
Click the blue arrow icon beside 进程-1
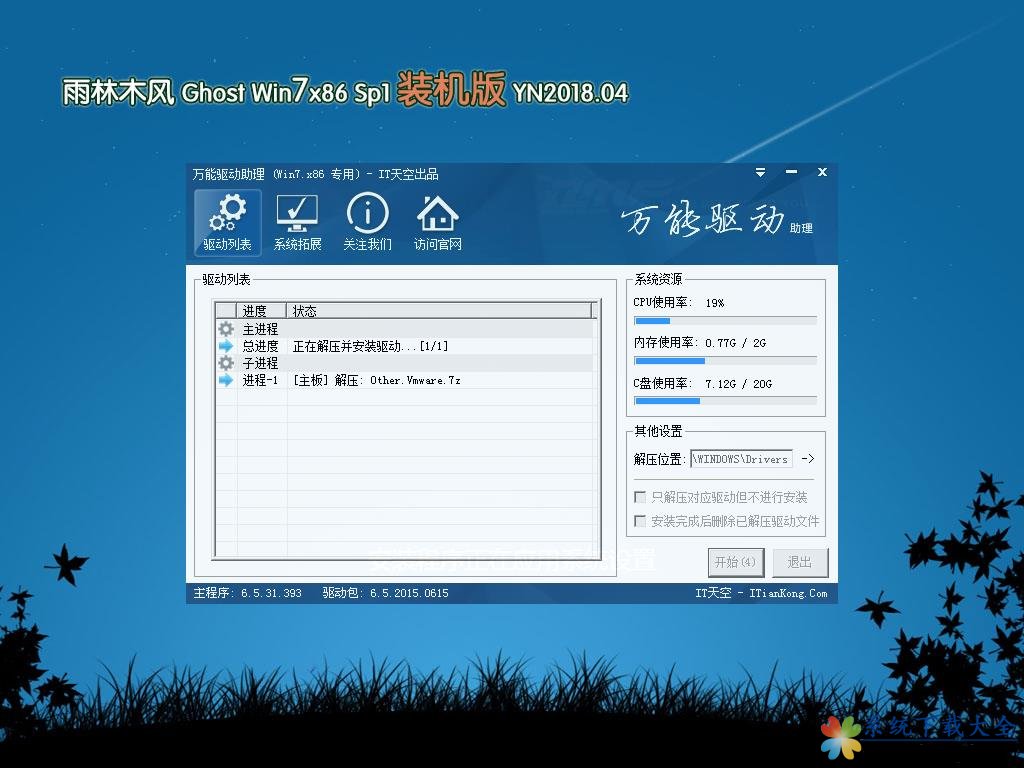[x=226, y=380]
